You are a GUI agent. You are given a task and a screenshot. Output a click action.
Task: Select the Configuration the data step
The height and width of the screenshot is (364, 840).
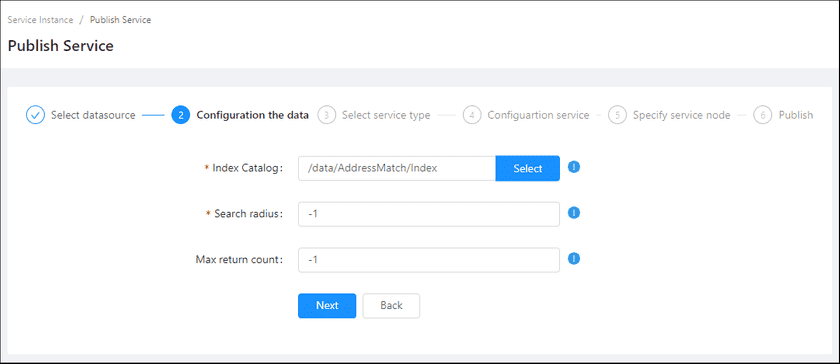[x=252, y=115]
